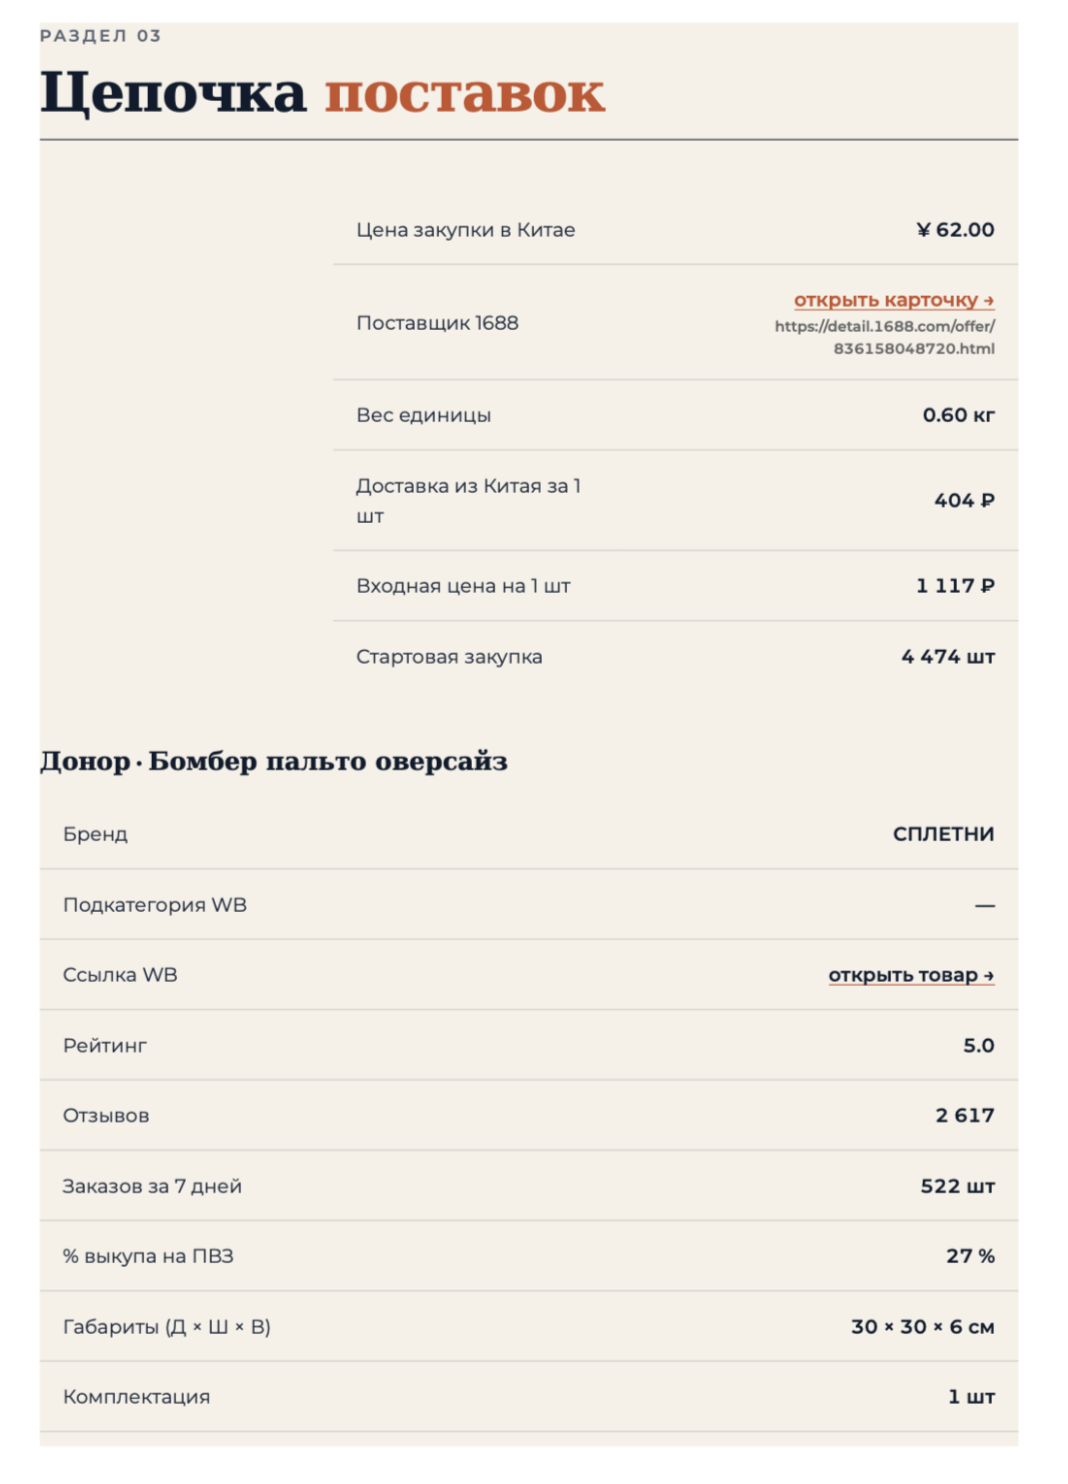
Task: Open the WB product link
Action: 911,975
